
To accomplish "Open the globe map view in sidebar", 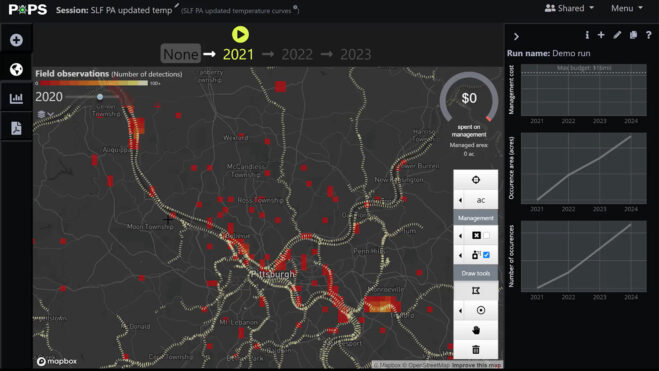I will [16, 69].
